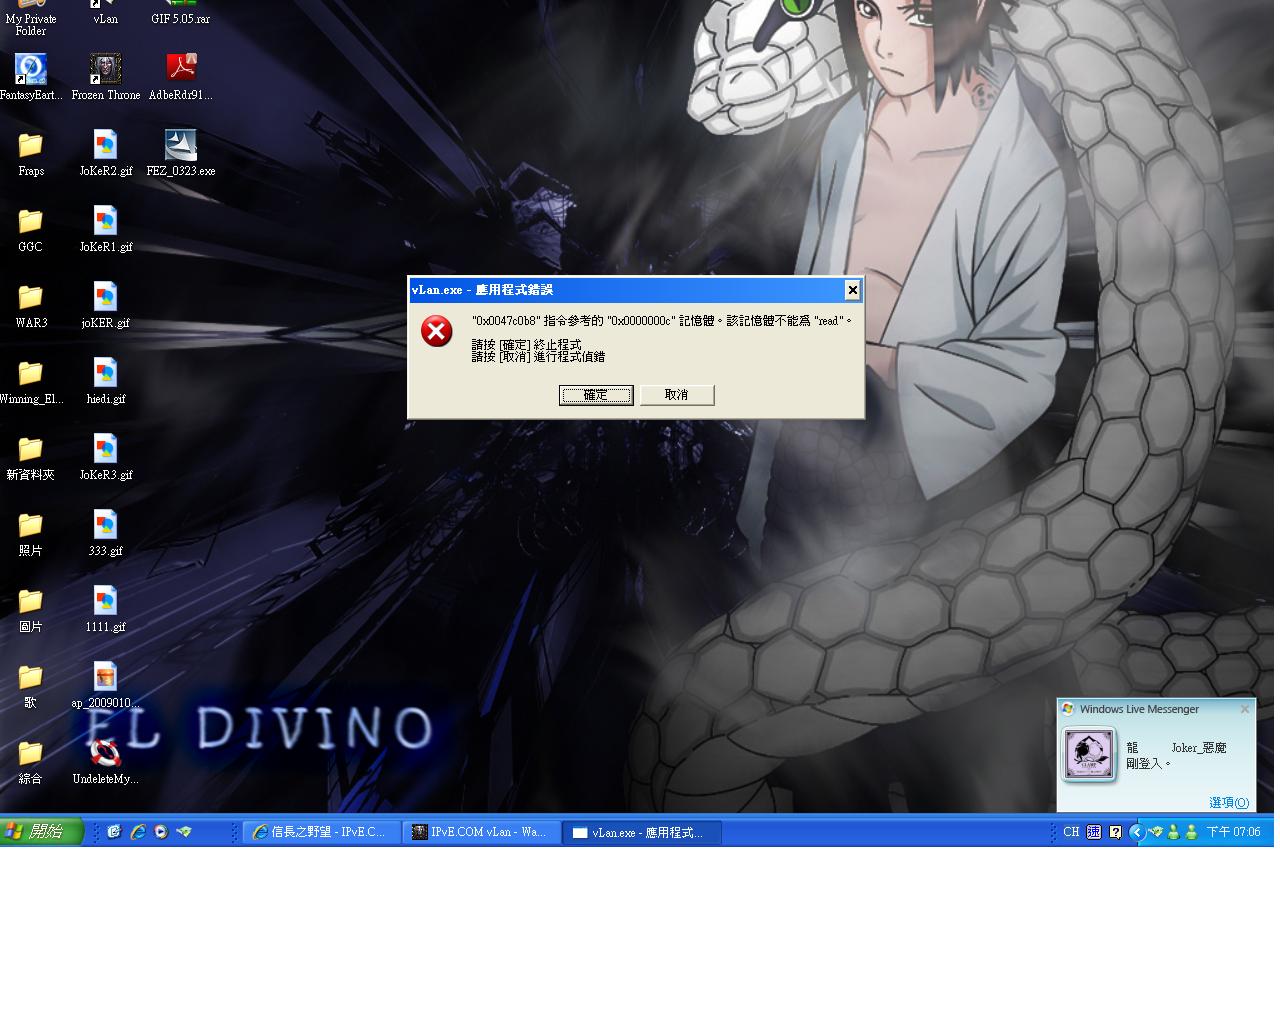
Task: Launch Internet Explorer from quick launch
Action: 138,832
